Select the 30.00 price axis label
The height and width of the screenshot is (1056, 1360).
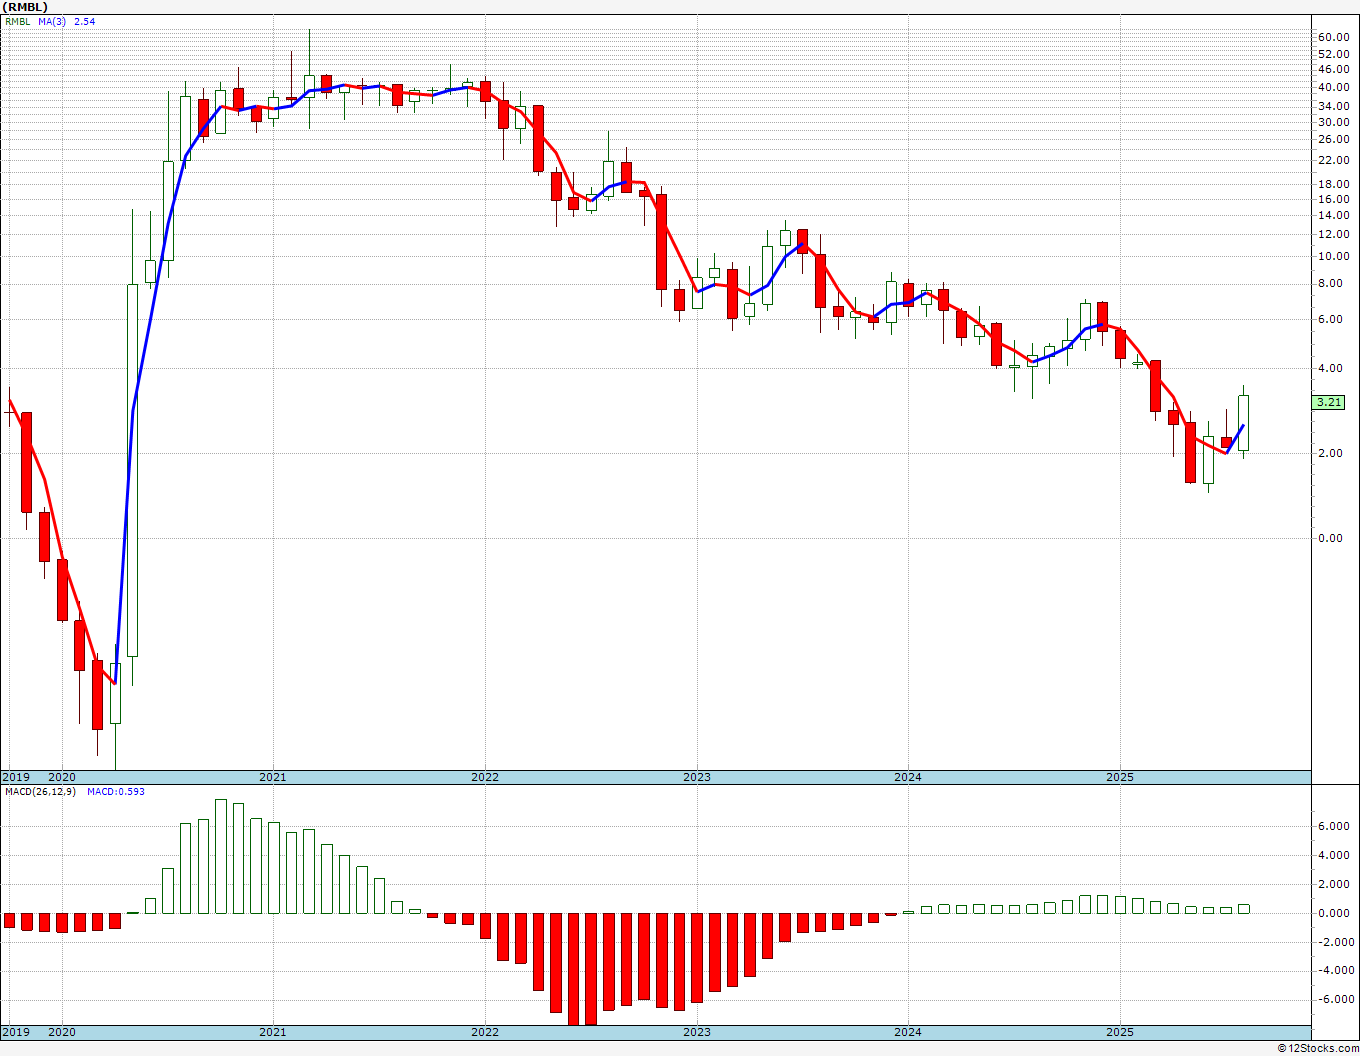[1334, 122]
